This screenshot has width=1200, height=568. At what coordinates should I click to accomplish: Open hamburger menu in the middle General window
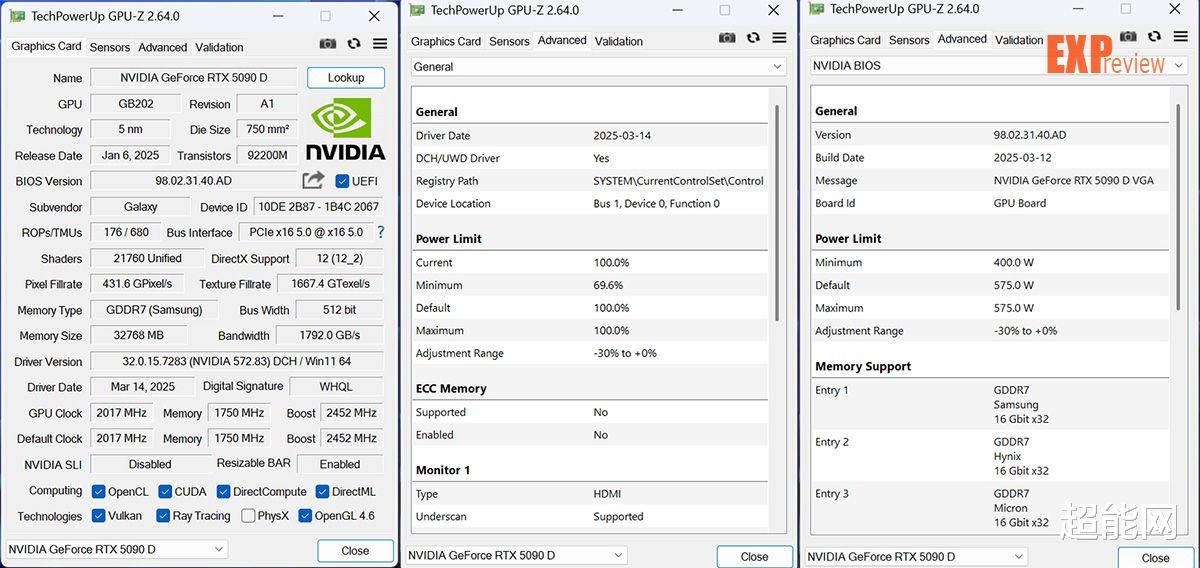[x=779, y=38]
